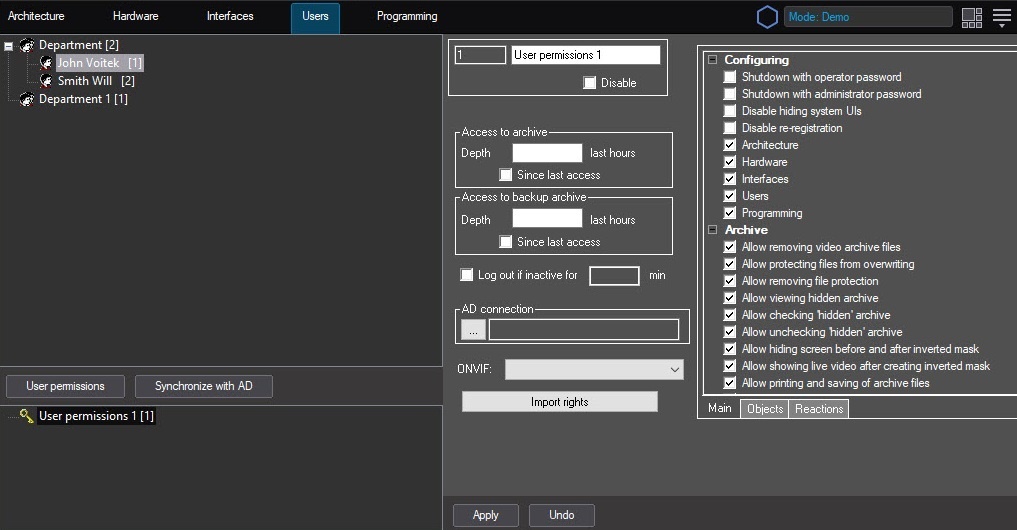Select the Department [2] tree label
Image resolution: width=1017 pixels, height=530 pixels.
[78, 45]
